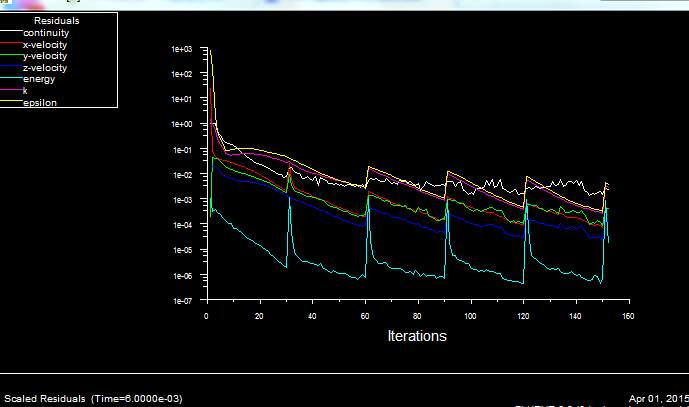
Task: Click the energy legend label
Action: (38, 80)
